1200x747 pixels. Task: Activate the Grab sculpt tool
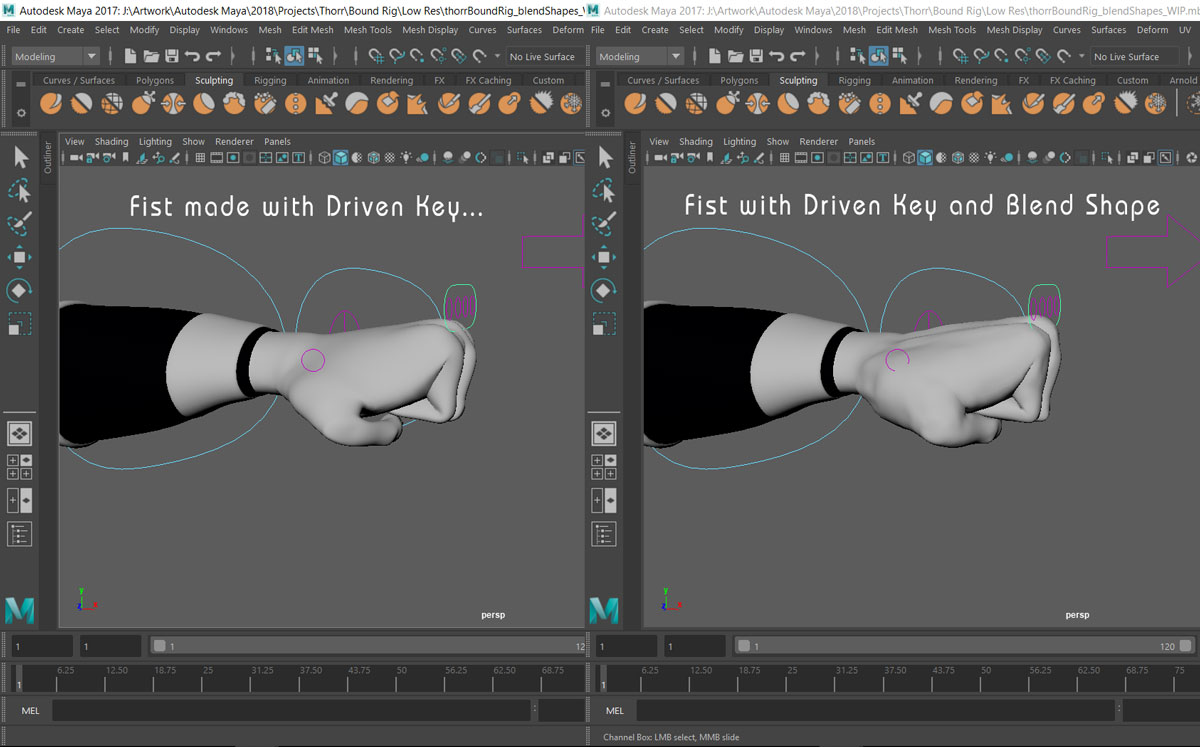[139, 103]
